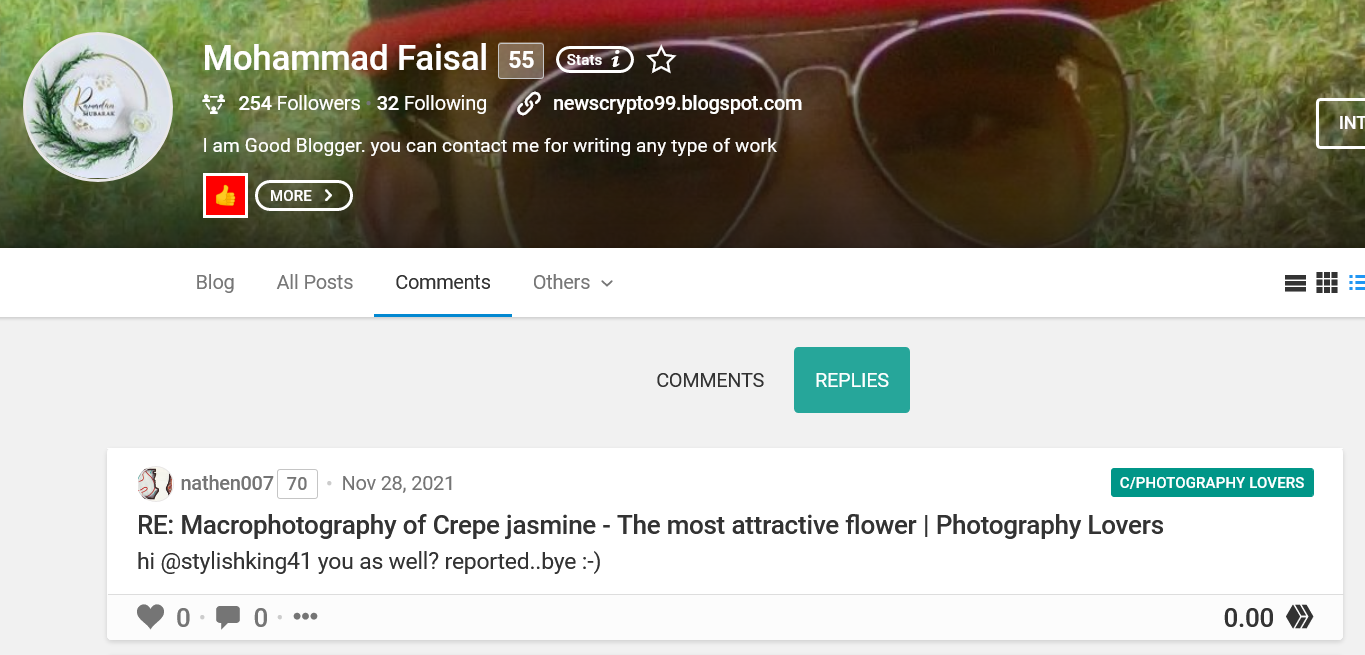
Task: Choose the compact list view icon
Action: tap(1358, 282)
